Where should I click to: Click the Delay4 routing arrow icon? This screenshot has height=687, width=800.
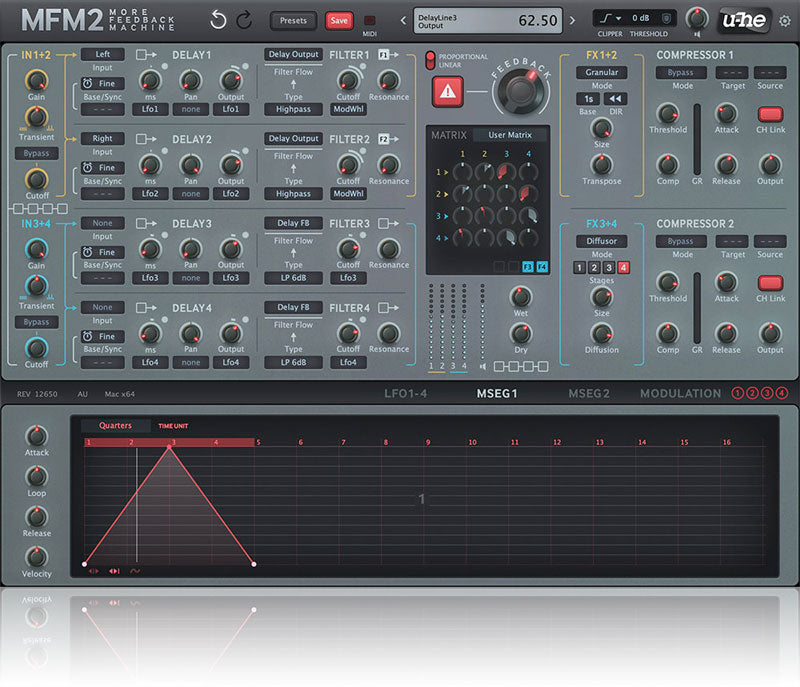(146, 308)
